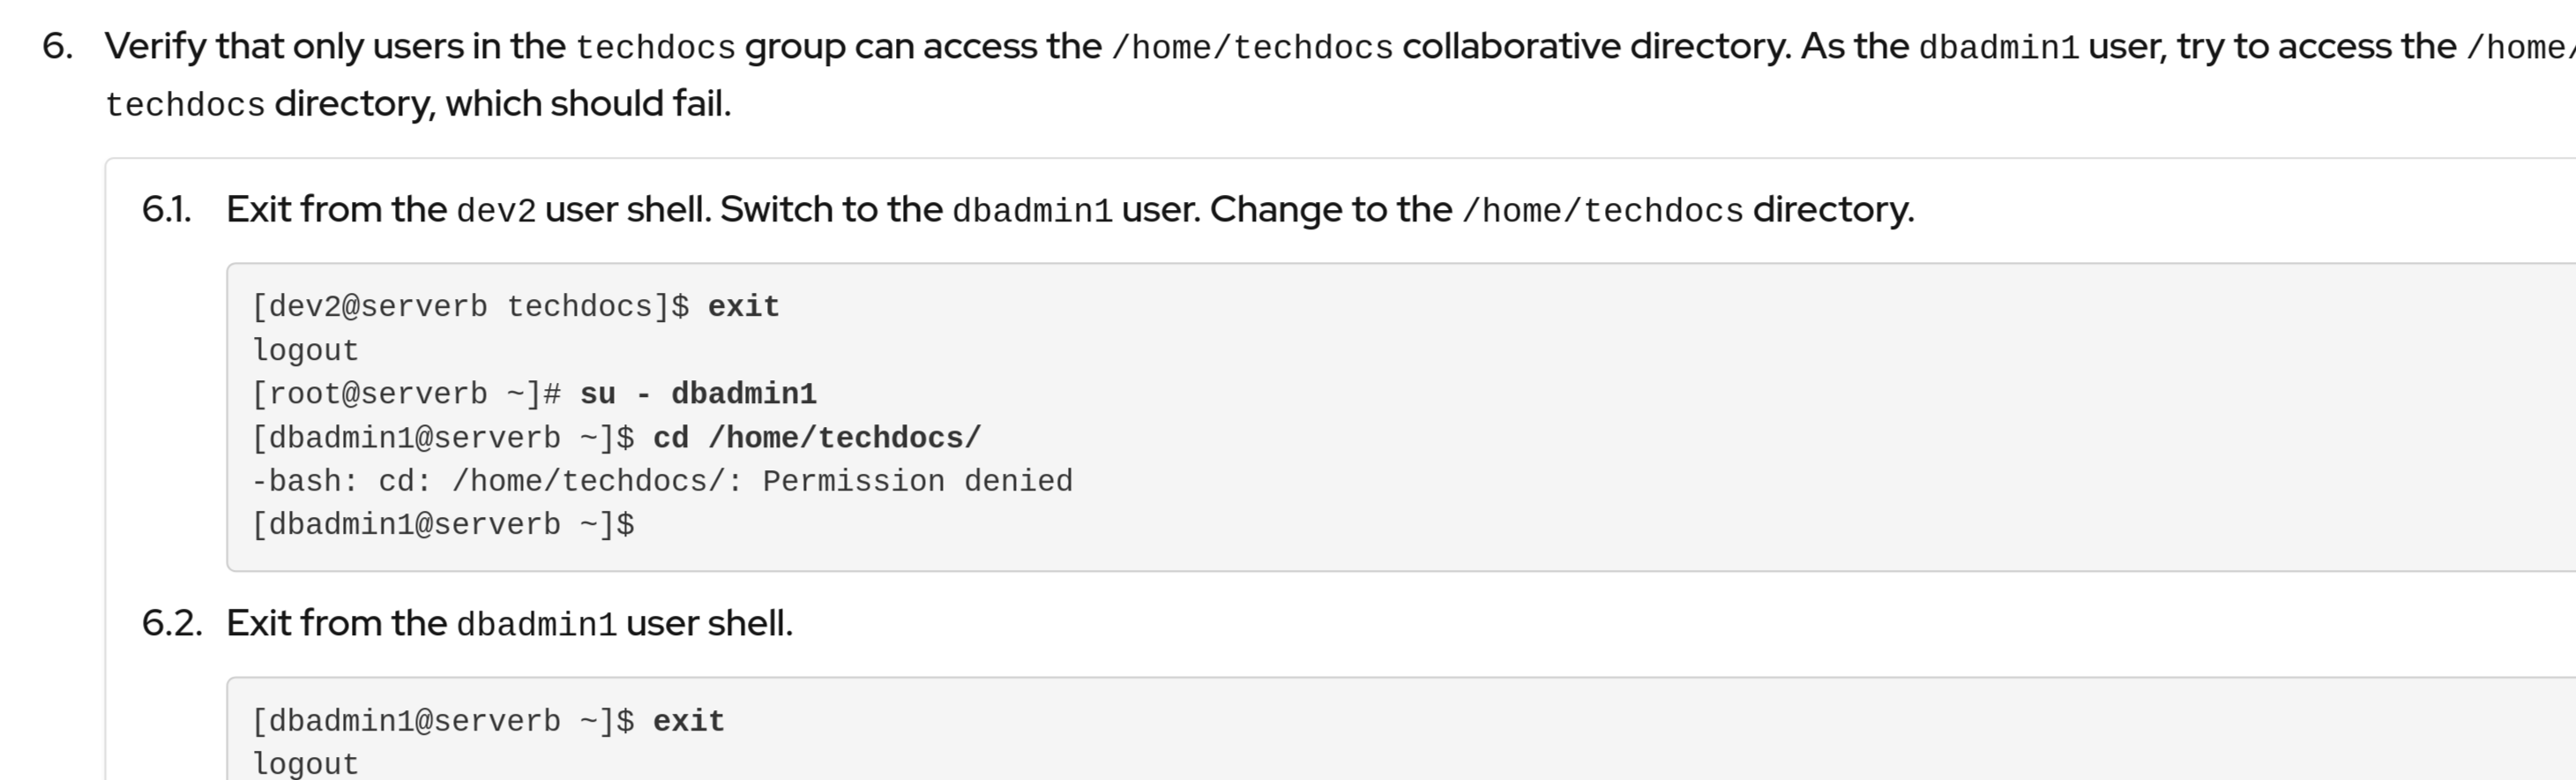Click the exit command in second code block

(x=688, y=722)
